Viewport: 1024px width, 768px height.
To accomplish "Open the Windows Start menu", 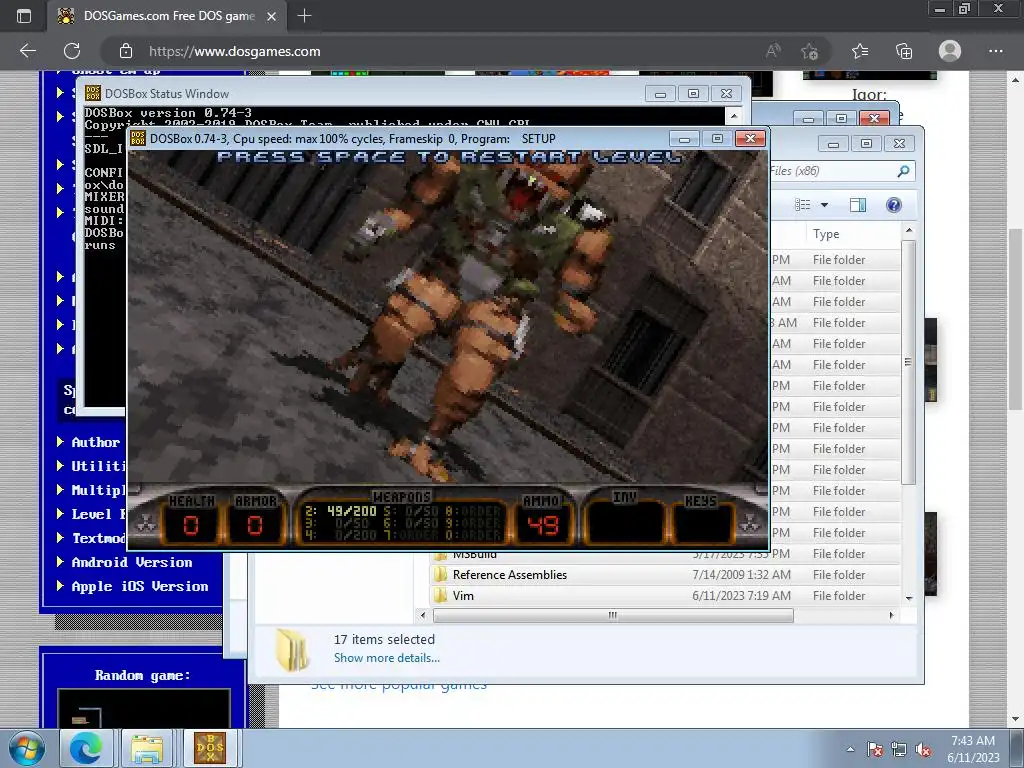I will pyautogui.click(x=27, y=748).
